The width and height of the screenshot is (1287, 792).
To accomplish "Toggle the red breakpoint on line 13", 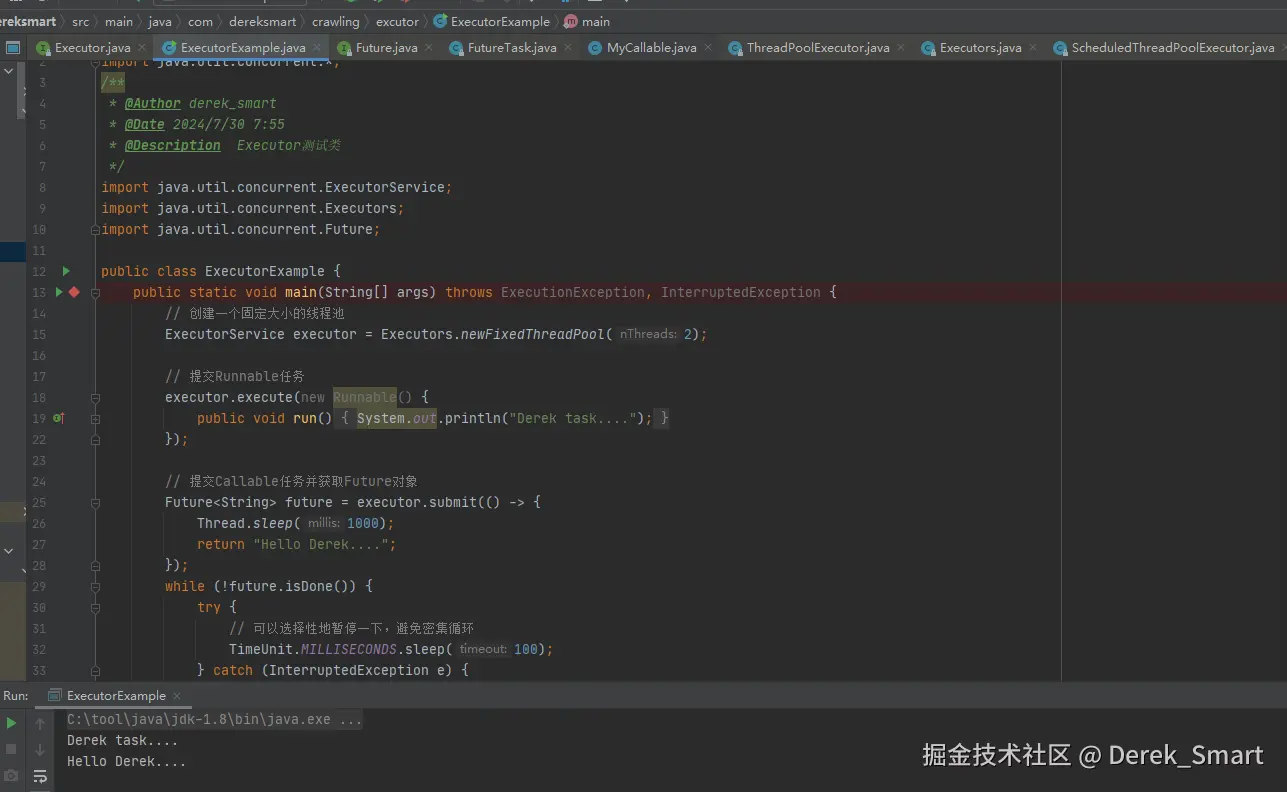I will (x=72, y=292).
